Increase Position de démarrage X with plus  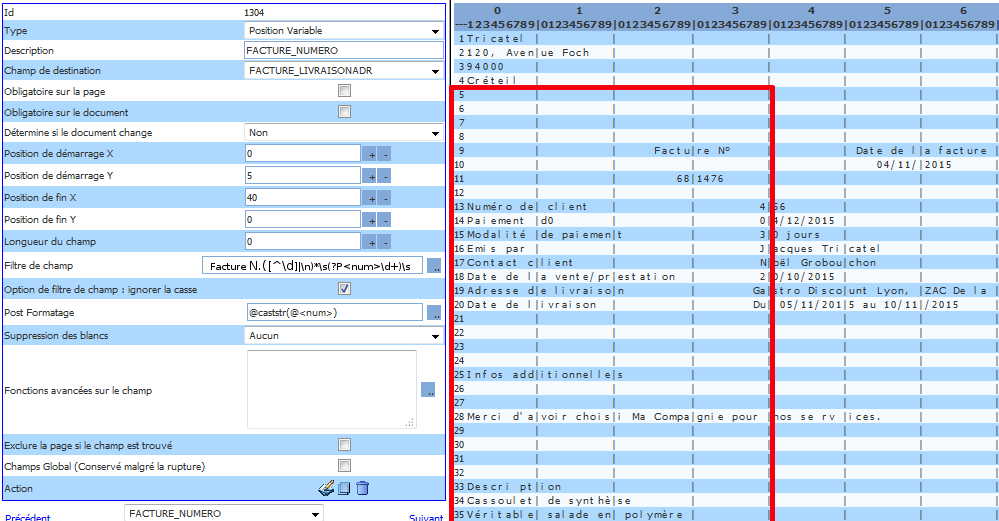click(x=369, y=154)
